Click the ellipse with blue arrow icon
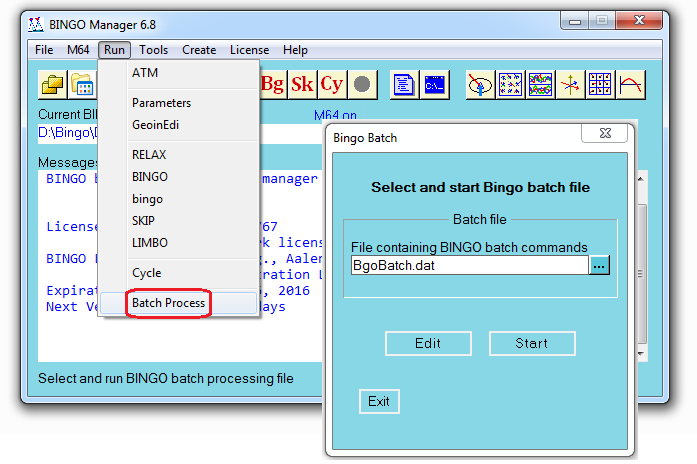This screenshot has width=697, height=464. pos(480,84)
